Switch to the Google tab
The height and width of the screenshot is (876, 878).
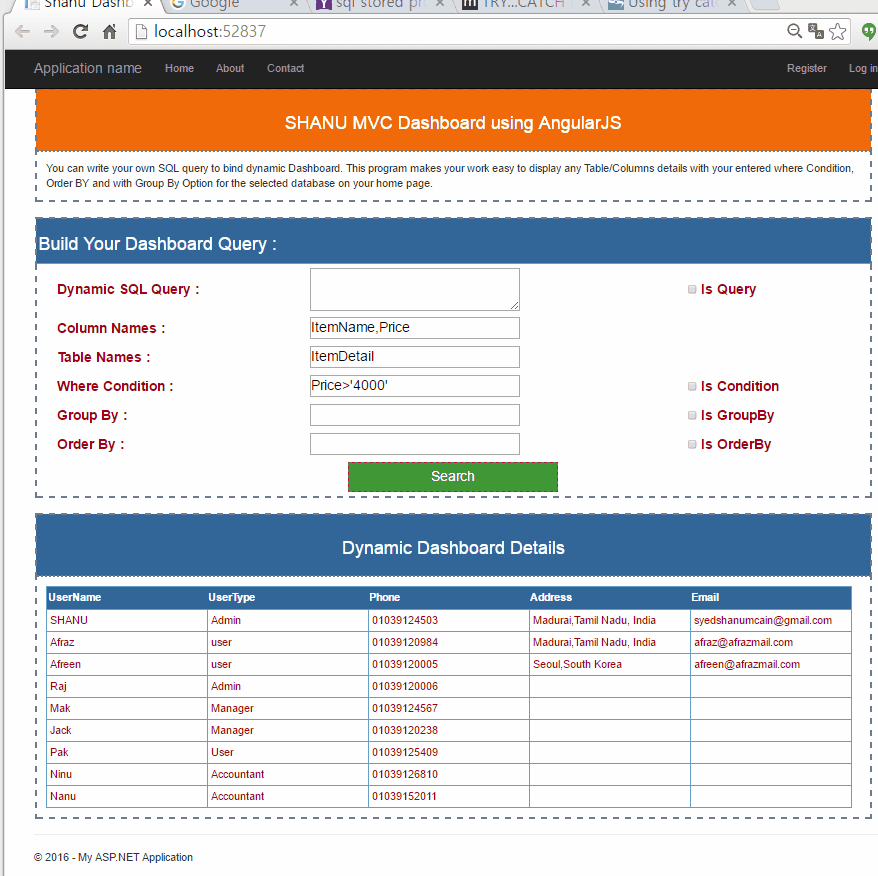235,4
